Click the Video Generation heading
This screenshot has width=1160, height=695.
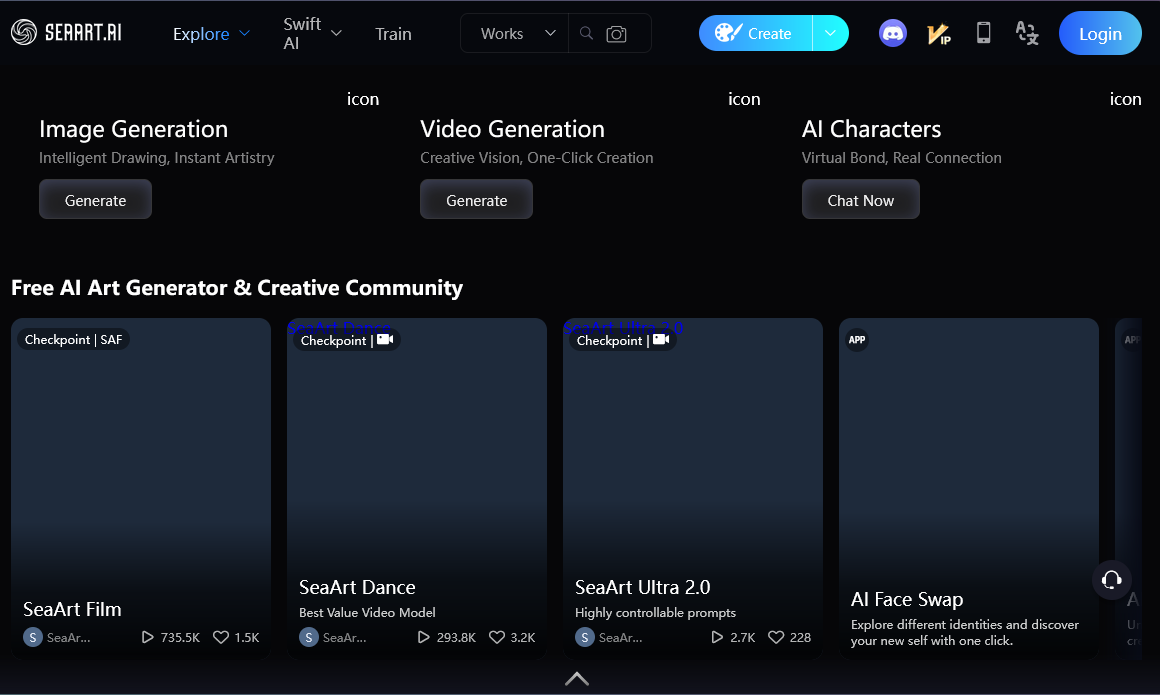tap(512, 129)
